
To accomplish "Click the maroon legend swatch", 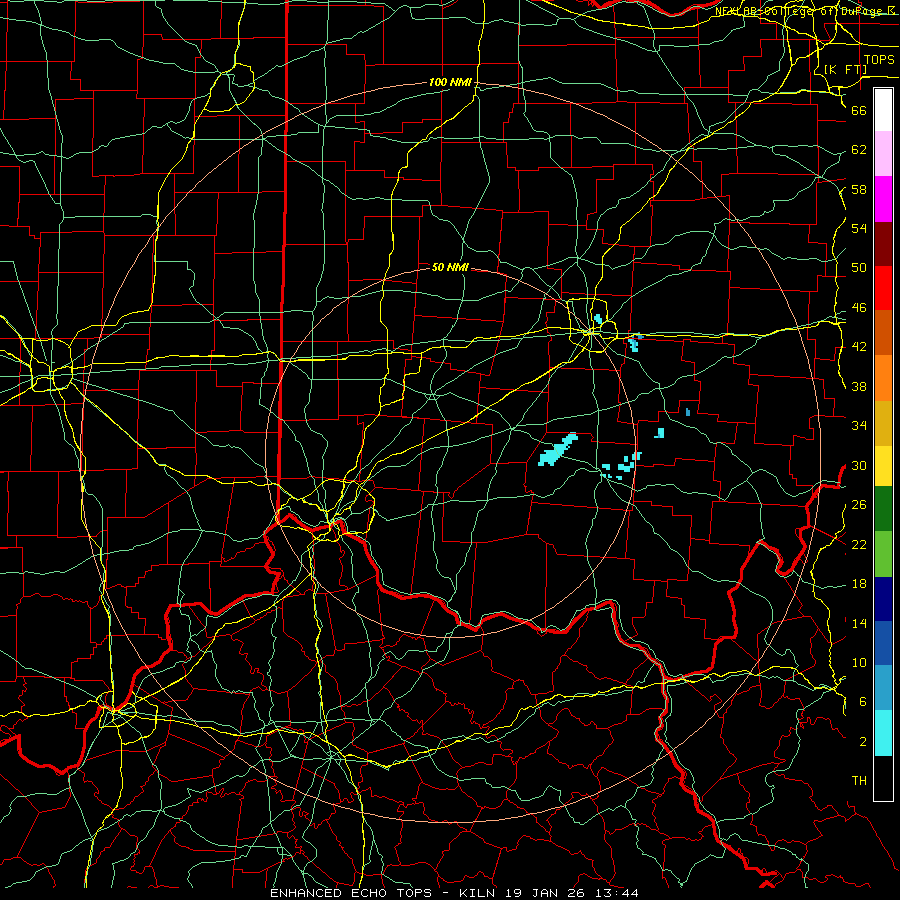I will (x=883, y=243).
